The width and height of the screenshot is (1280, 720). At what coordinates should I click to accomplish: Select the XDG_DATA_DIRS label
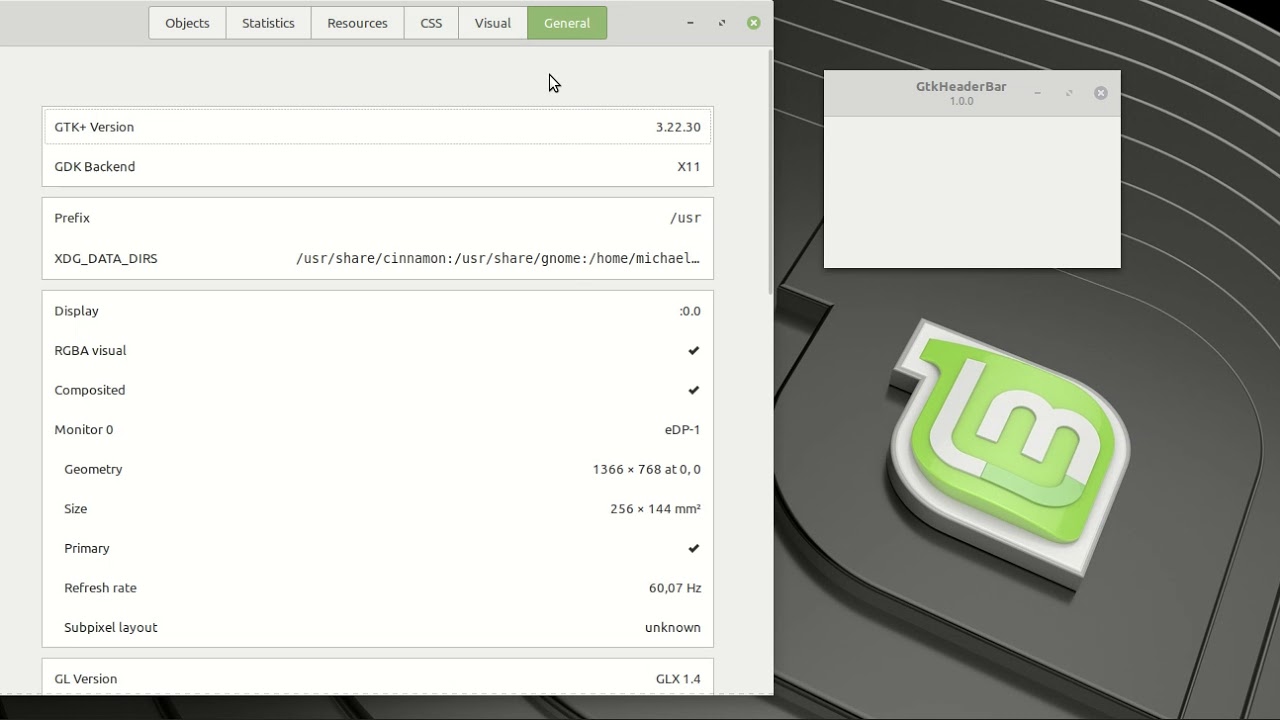tap(106, 258)
